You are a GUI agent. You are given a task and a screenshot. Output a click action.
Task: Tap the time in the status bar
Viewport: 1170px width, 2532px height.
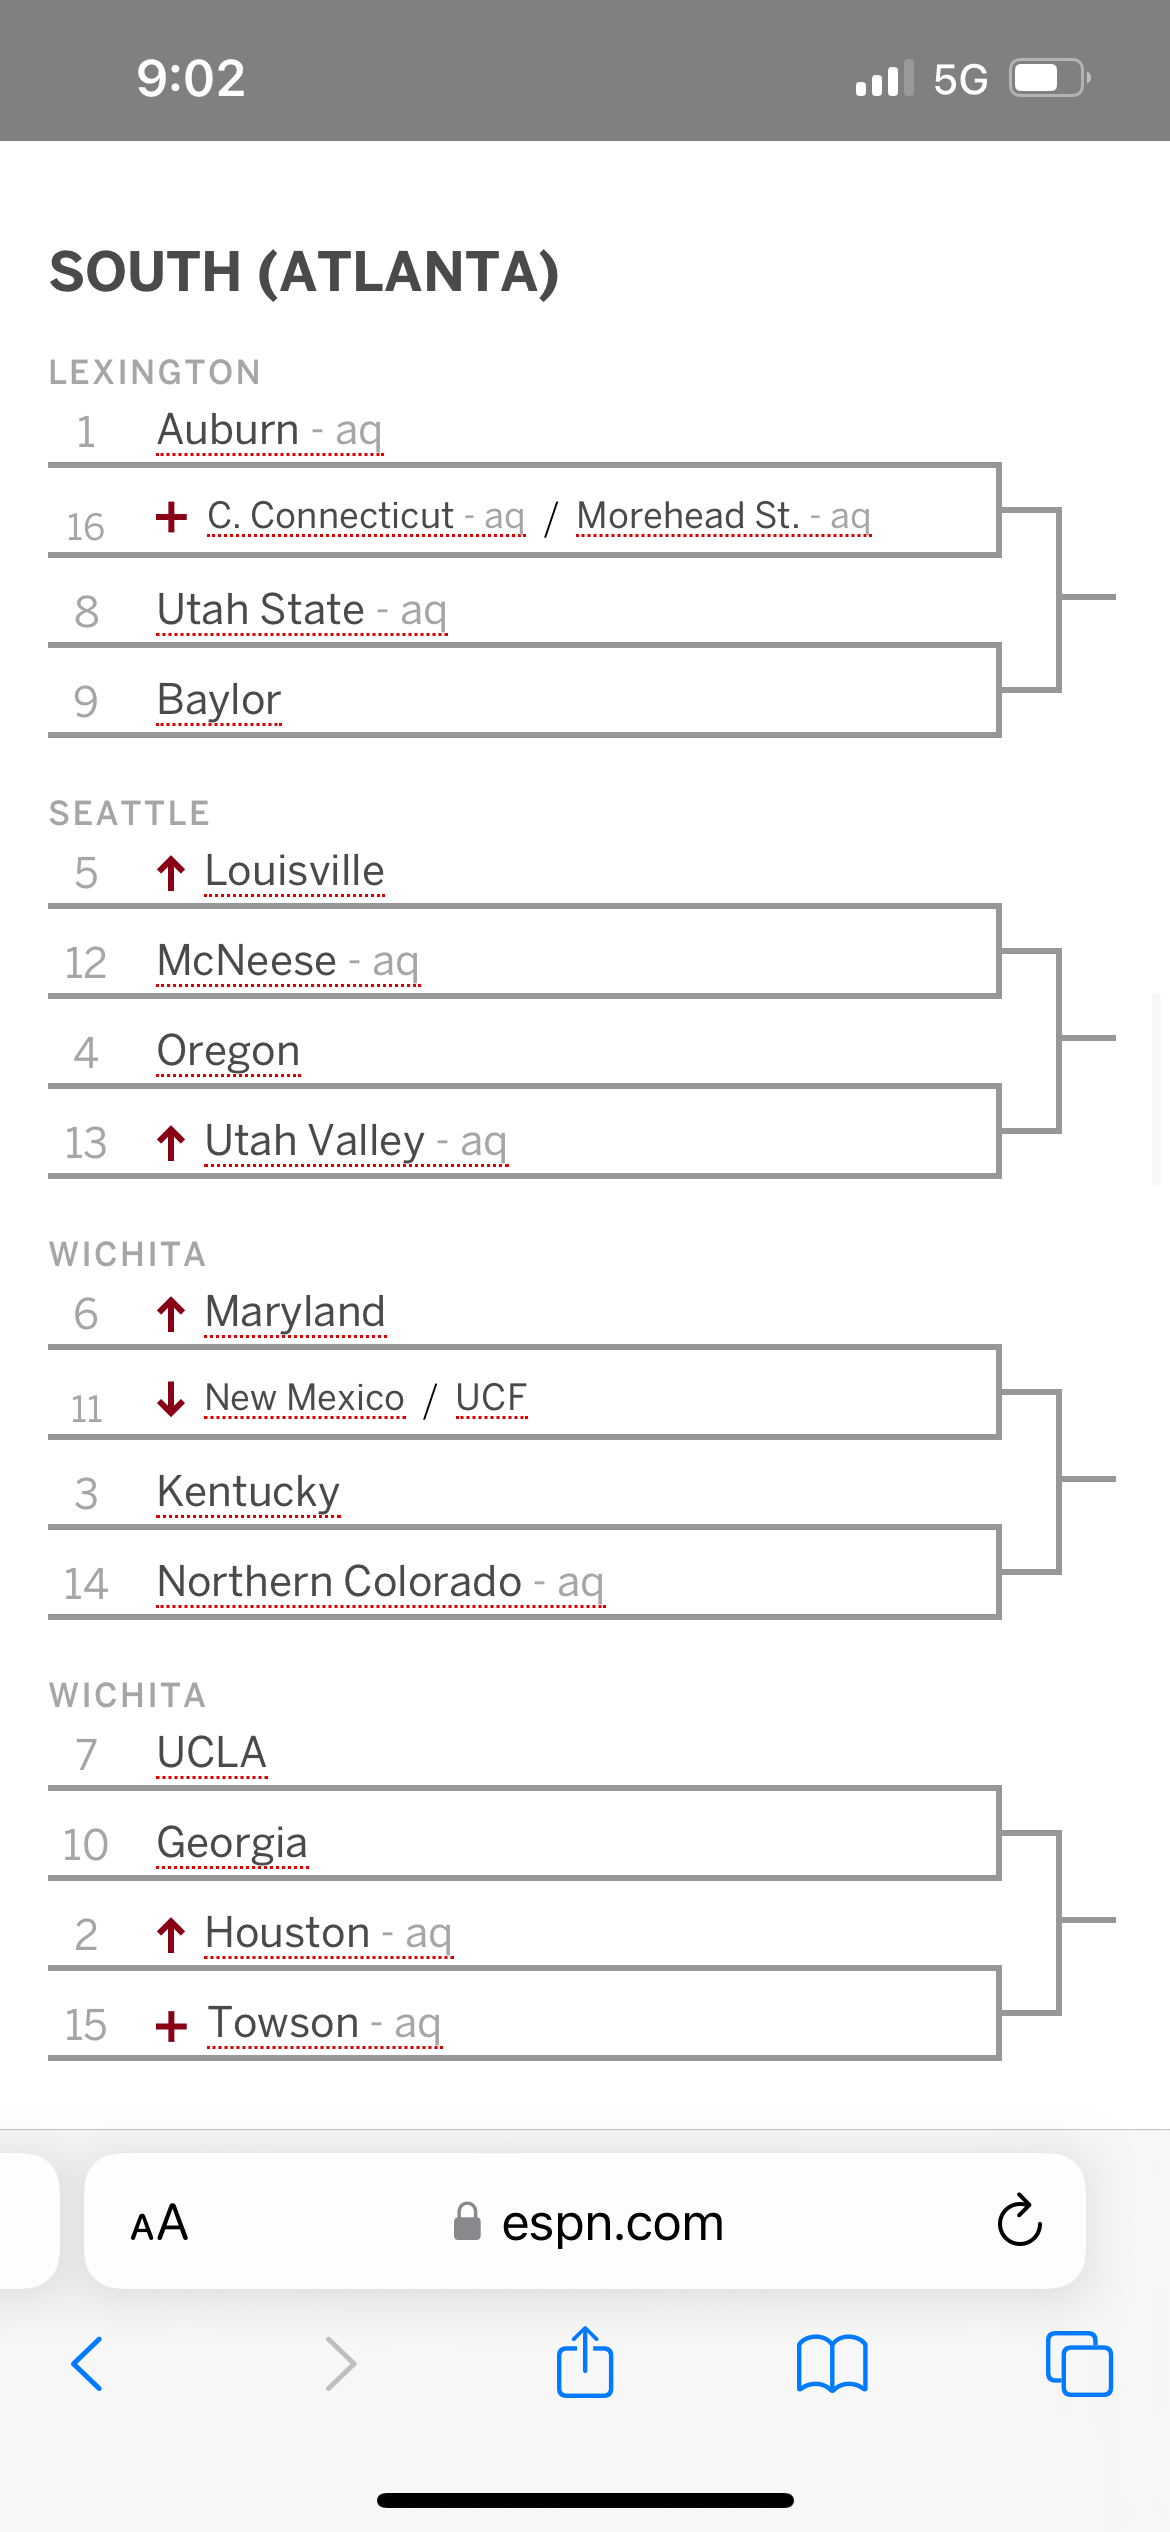coord(190,78)
